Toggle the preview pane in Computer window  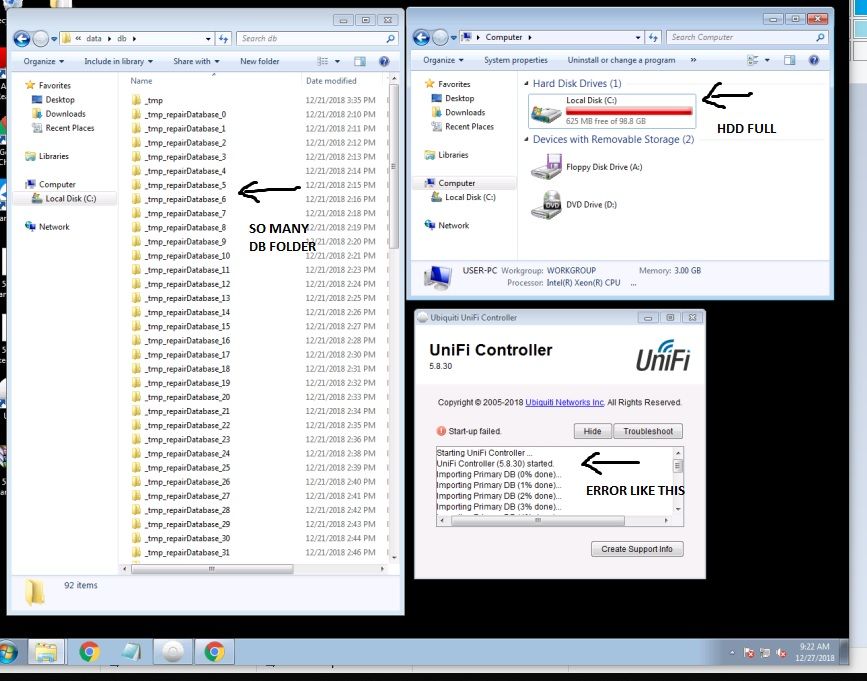[790, 60]
